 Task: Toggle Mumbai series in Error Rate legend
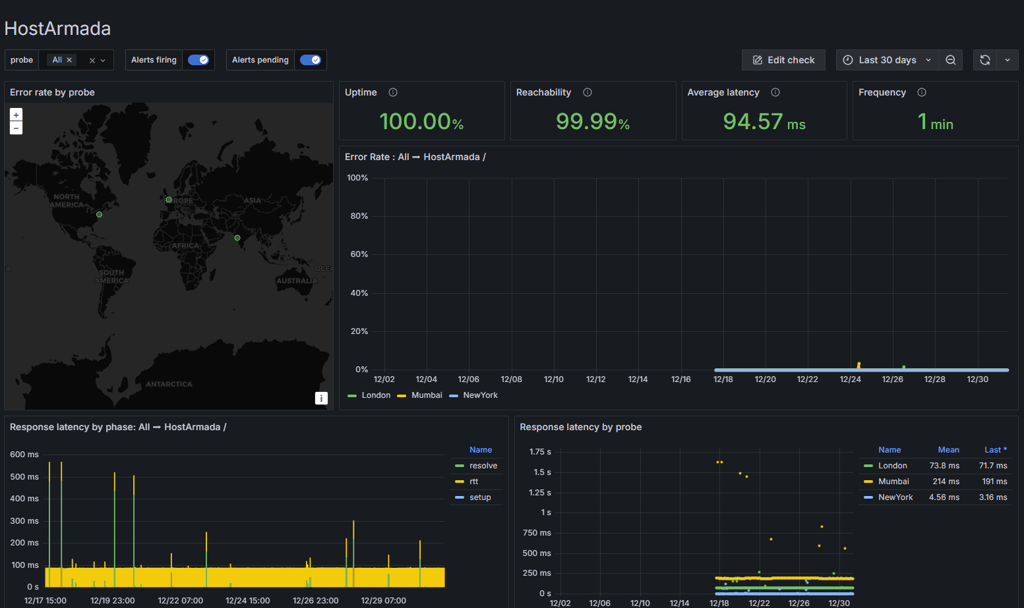[426, 395]
